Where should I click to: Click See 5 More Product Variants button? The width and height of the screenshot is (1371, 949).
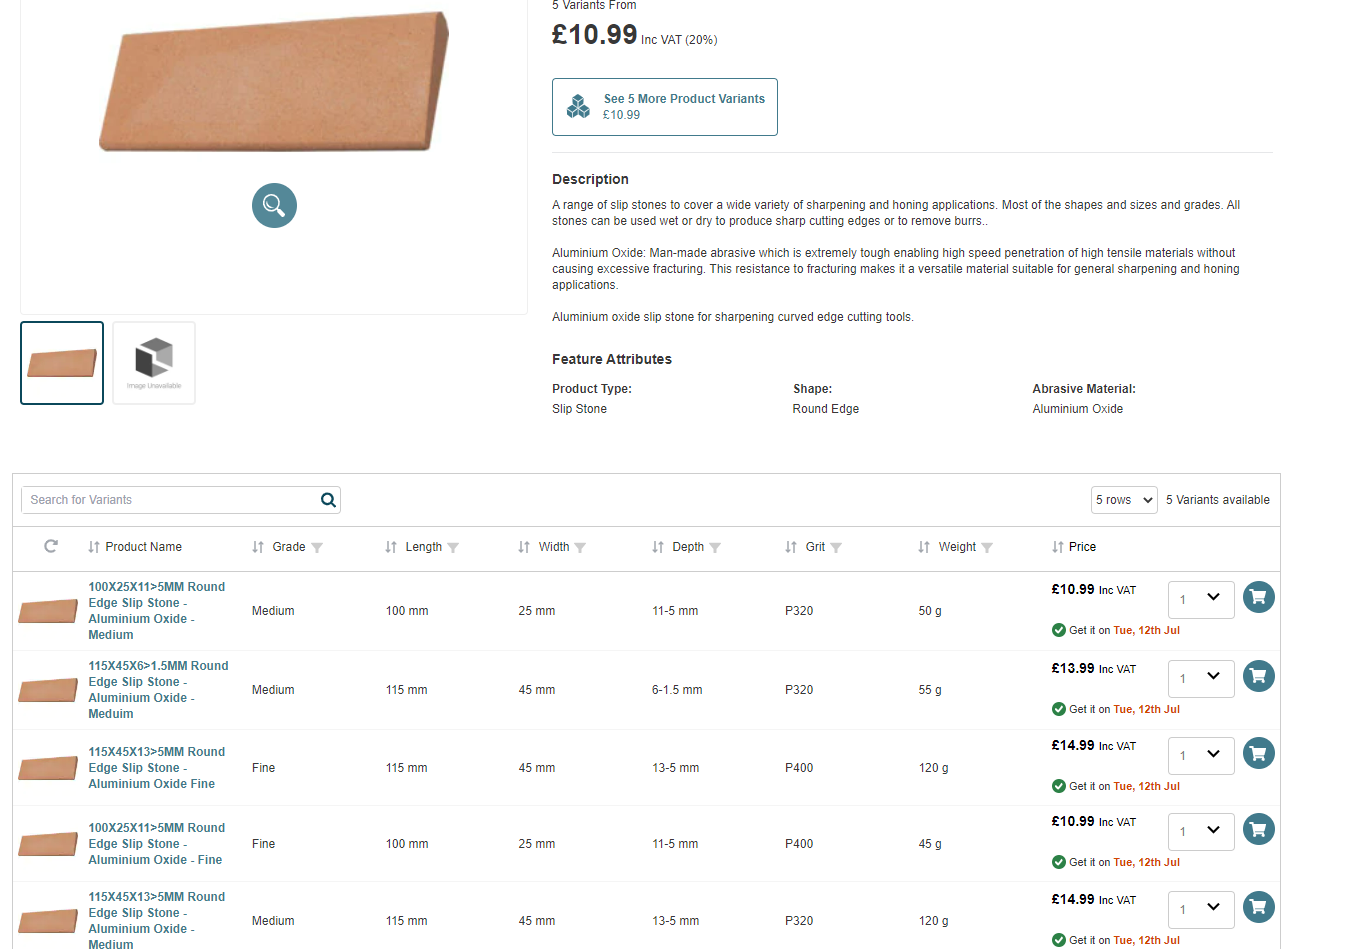pyautogui.click(x=664, y=107)
